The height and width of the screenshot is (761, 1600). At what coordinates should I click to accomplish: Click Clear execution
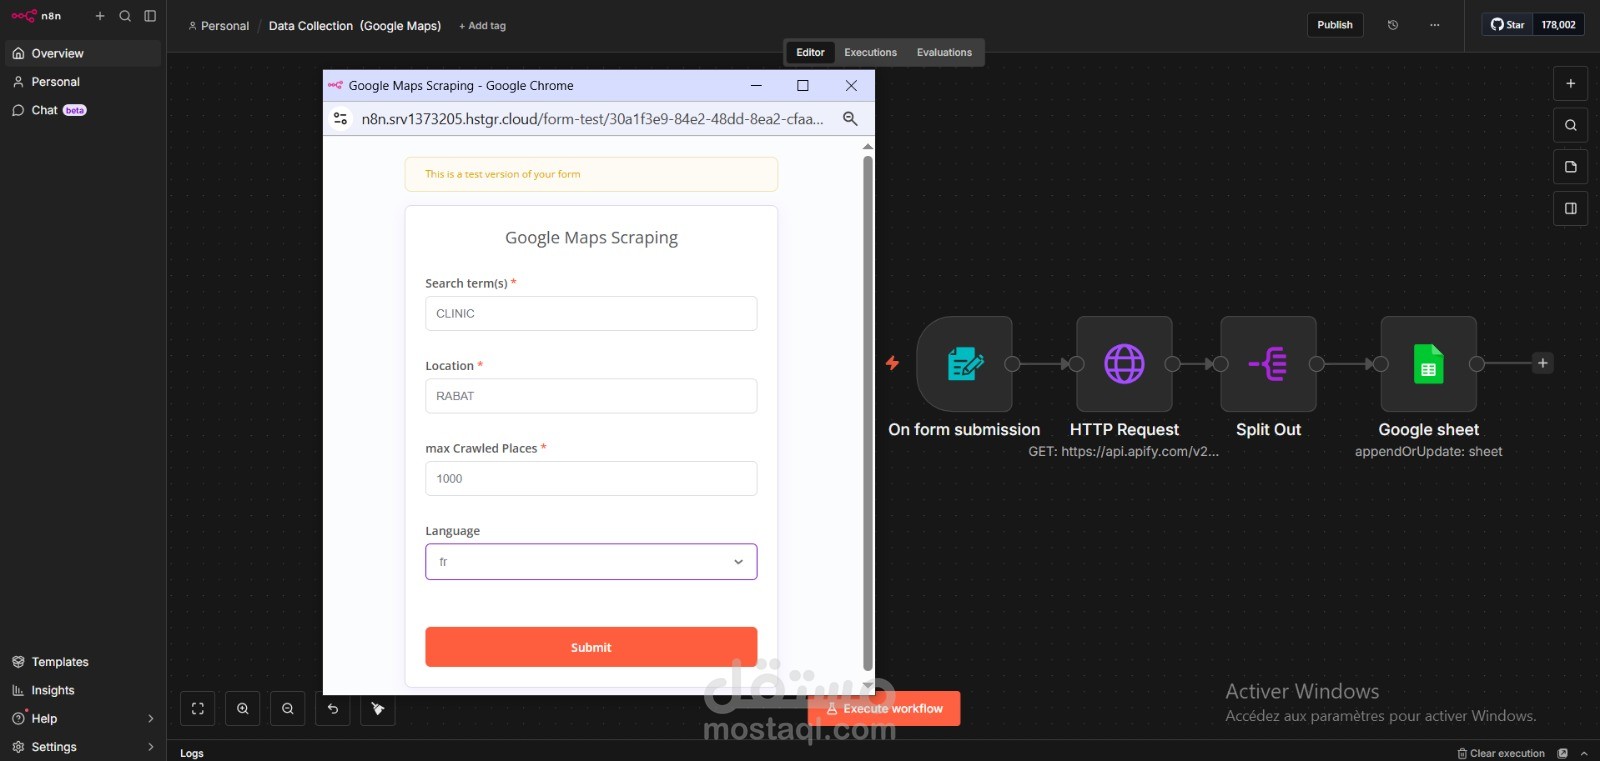1500,753
